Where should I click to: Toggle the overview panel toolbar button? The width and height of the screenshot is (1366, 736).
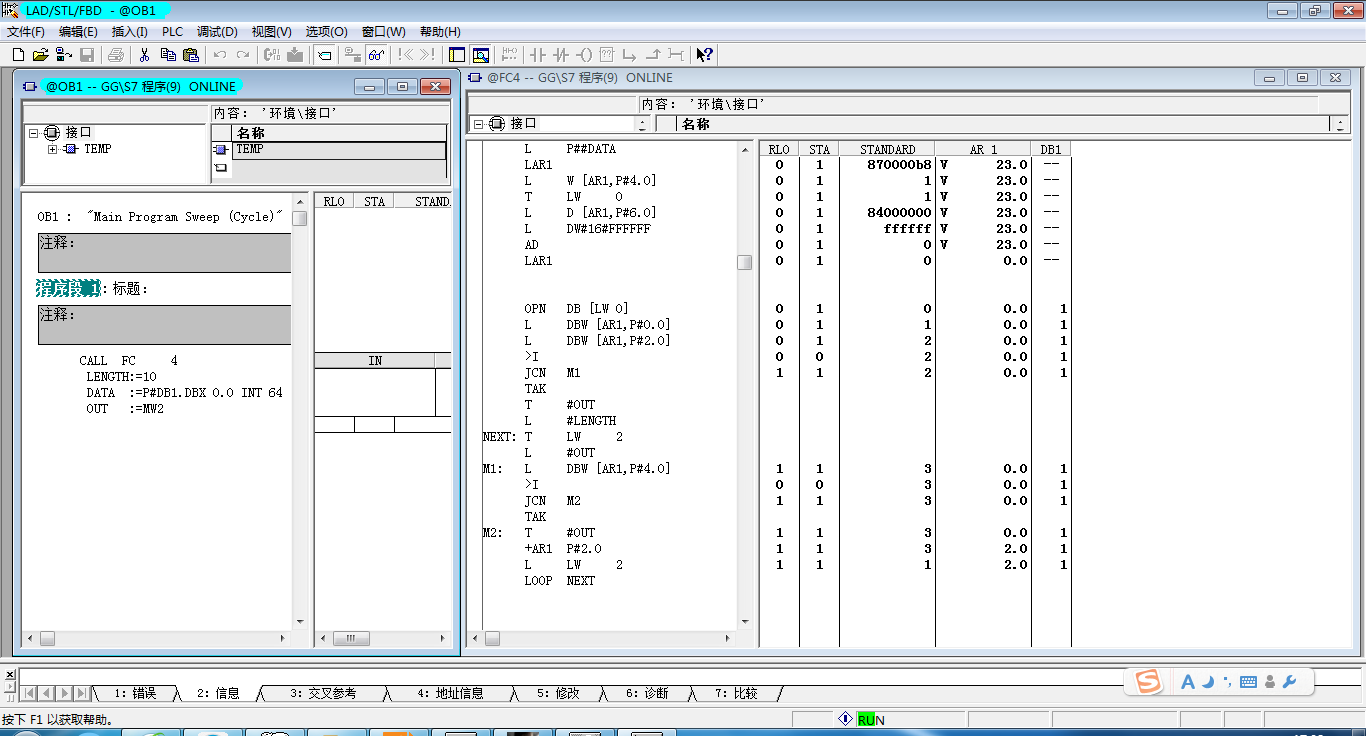coord(456,55)
